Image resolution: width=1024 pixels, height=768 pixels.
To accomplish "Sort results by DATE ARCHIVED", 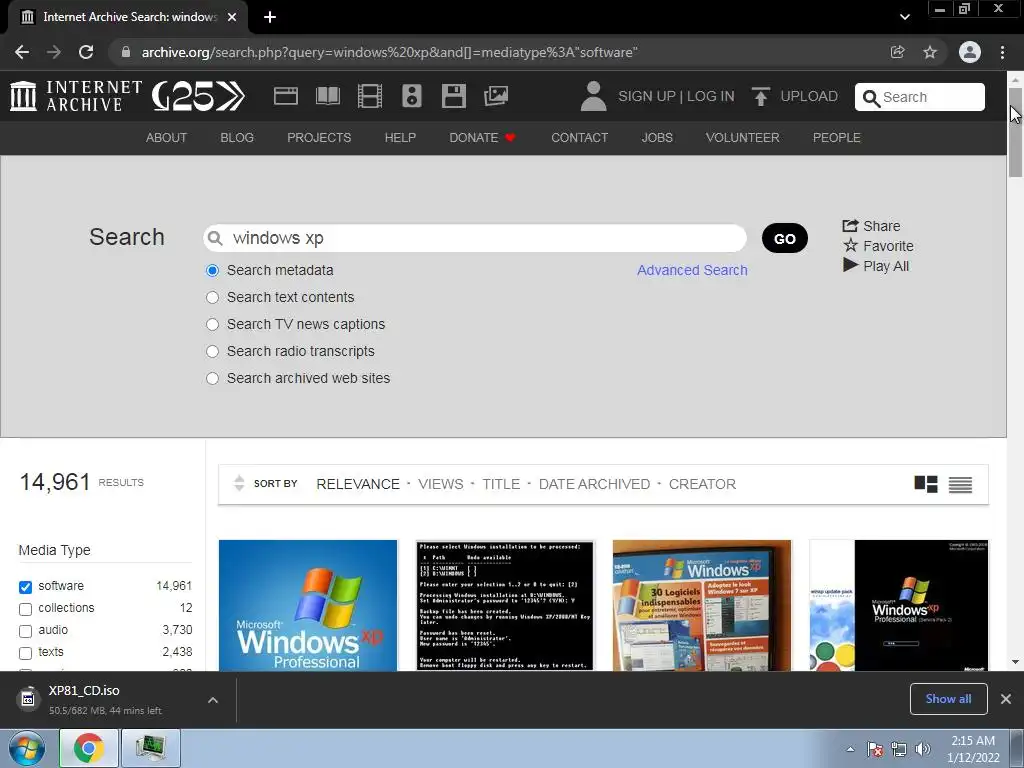I will coord(594,484).
